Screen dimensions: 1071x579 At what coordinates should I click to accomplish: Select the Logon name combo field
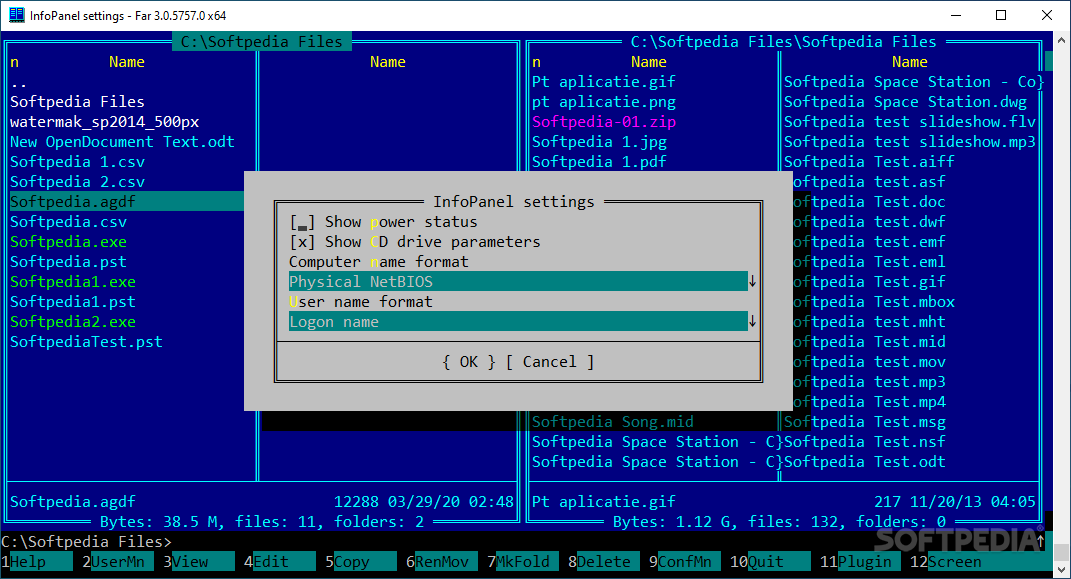[518, 322]
